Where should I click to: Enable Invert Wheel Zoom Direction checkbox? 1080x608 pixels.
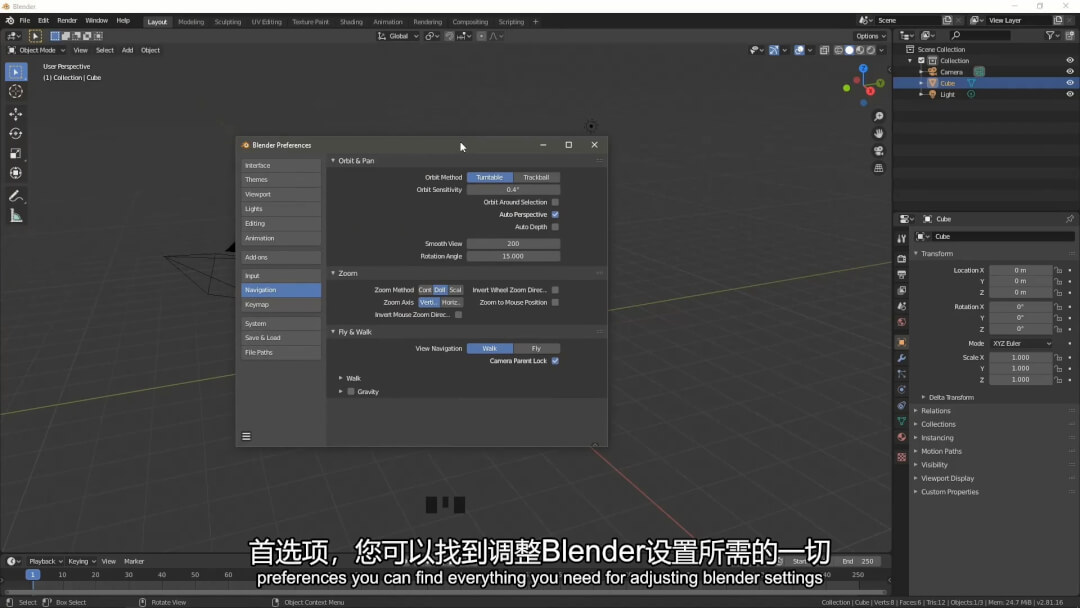(x=555, y=290)
